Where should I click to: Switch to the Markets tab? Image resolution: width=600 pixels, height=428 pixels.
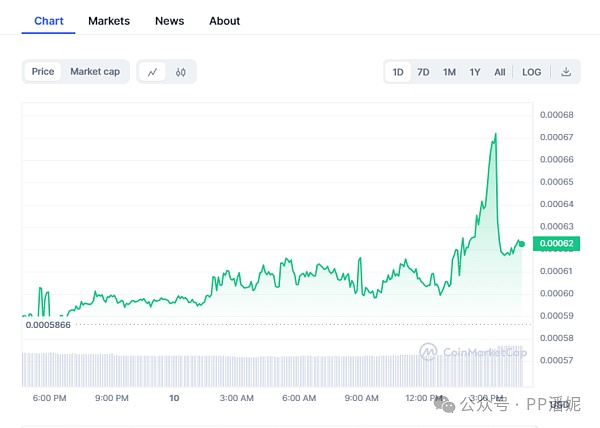[109, 20]
